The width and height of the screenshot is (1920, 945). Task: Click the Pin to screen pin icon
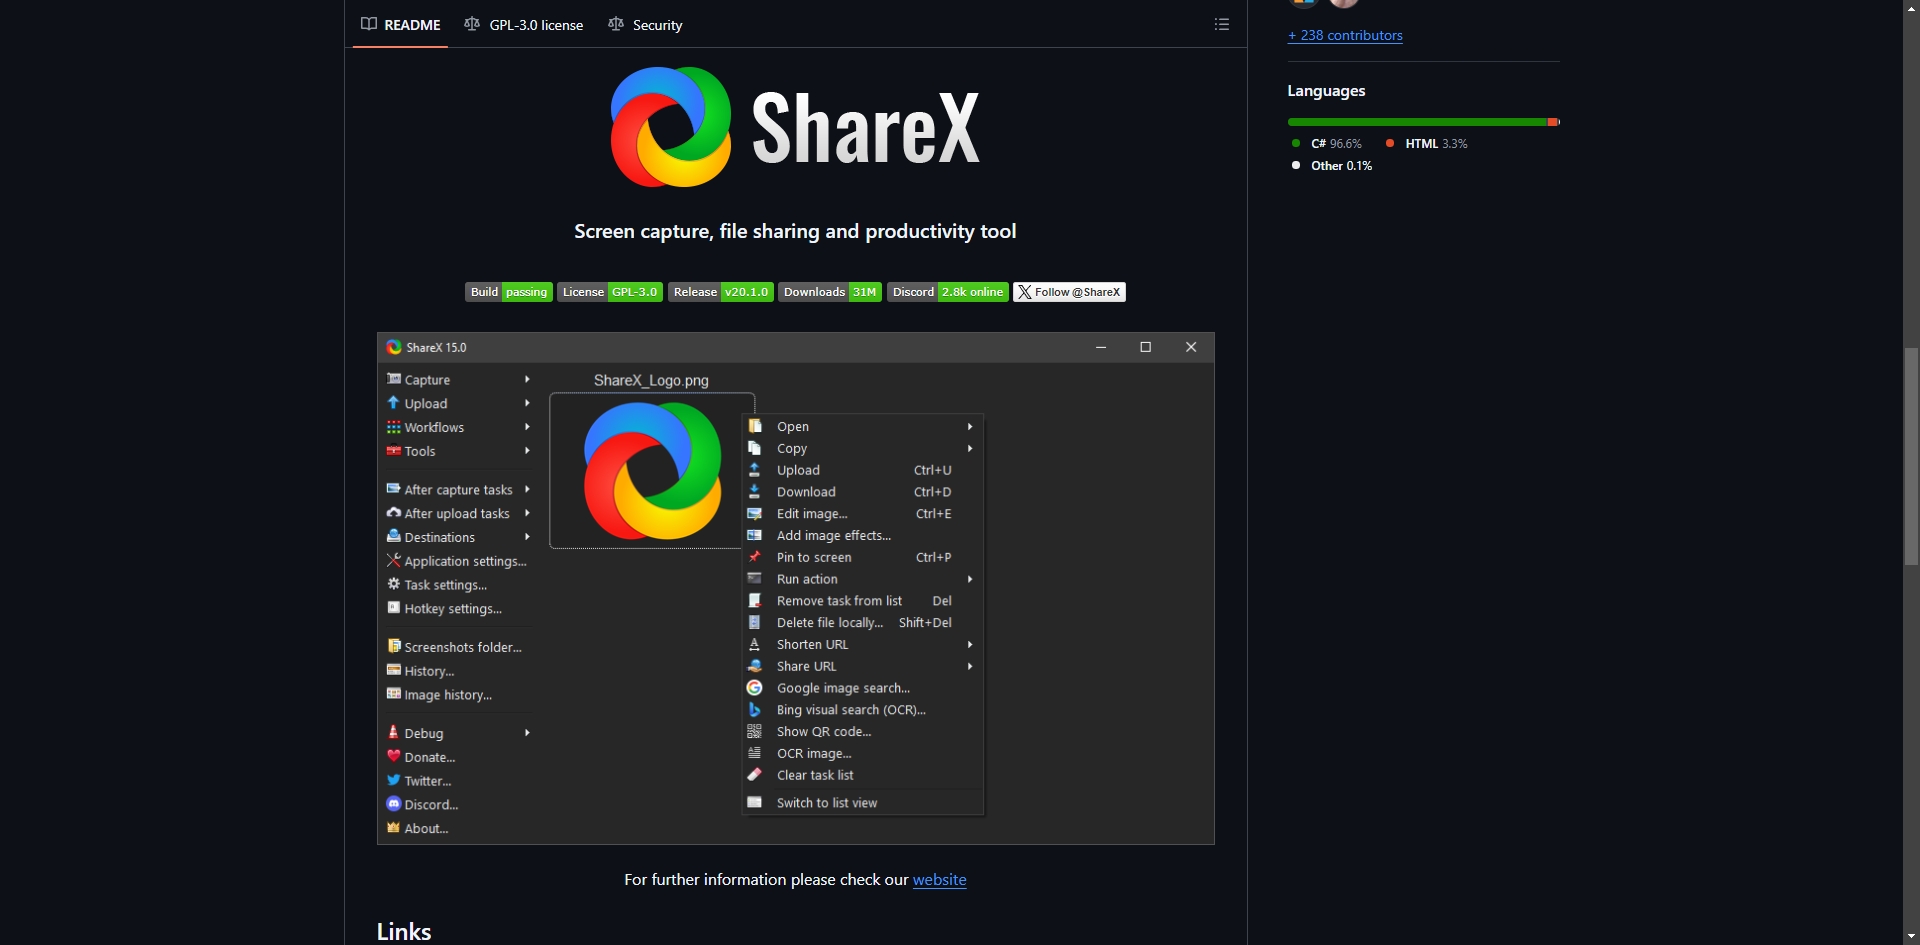755,557
